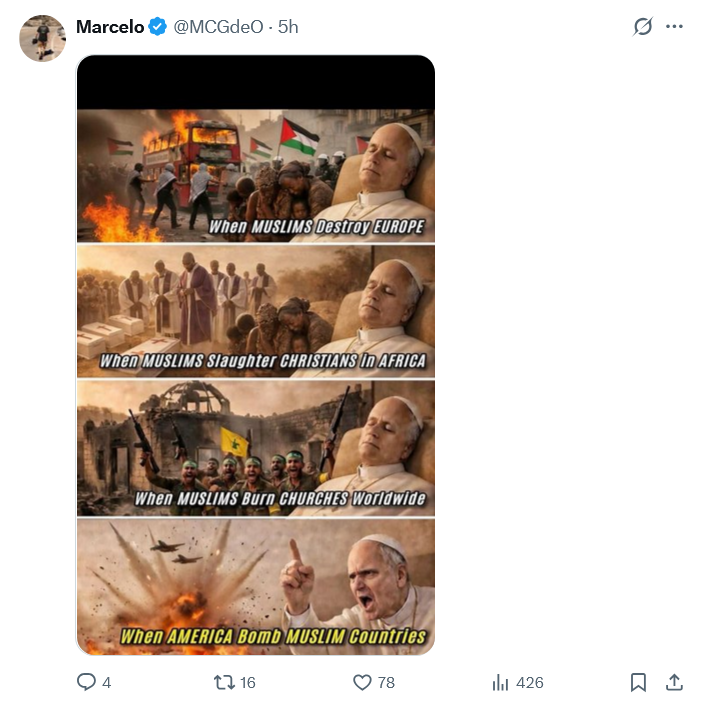The height and width of the screenshot is (708, 704).
Task: Click the Marcelo display name
Action: pos(110,27)
